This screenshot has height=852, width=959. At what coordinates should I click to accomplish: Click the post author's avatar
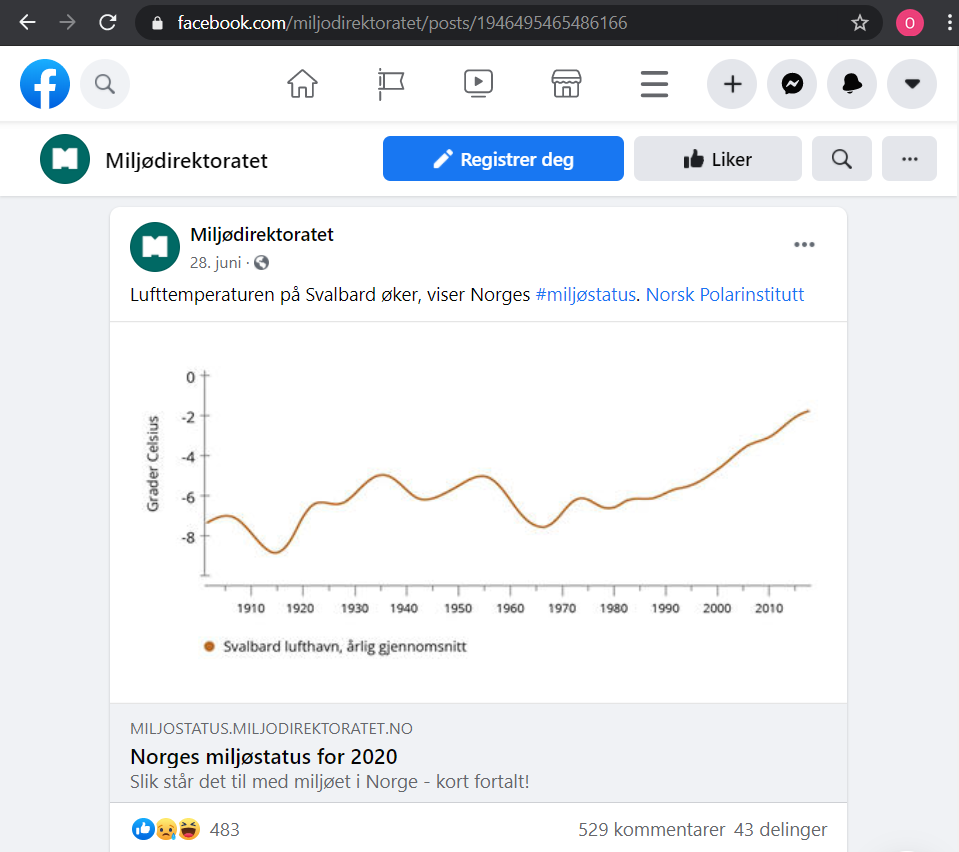tap(155, 246)
